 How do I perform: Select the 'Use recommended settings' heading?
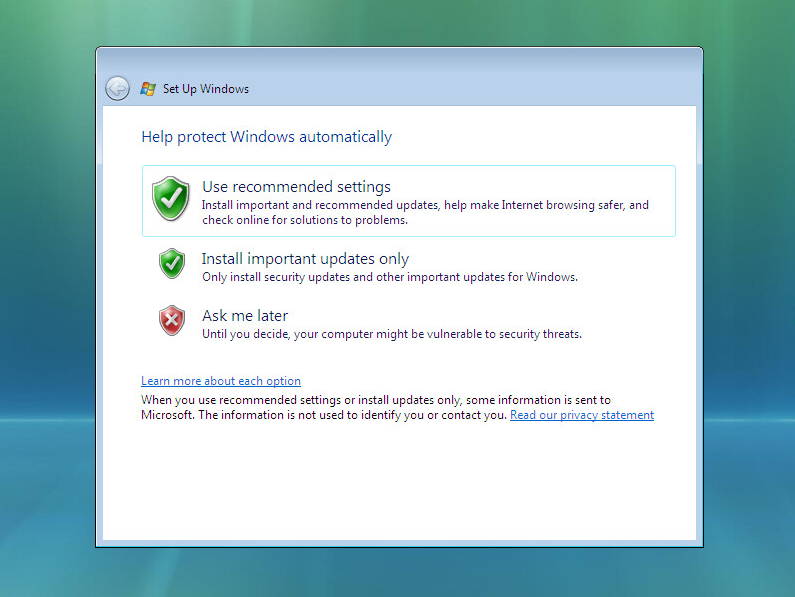[x=296, y=186]
